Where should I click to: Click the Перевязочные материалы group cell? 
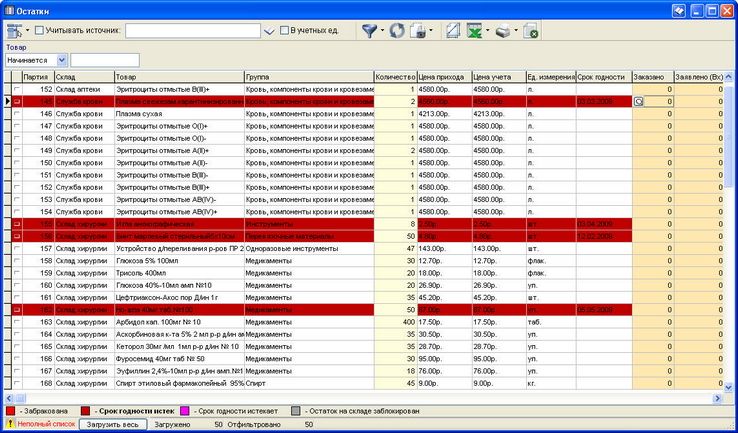[309, 236]
